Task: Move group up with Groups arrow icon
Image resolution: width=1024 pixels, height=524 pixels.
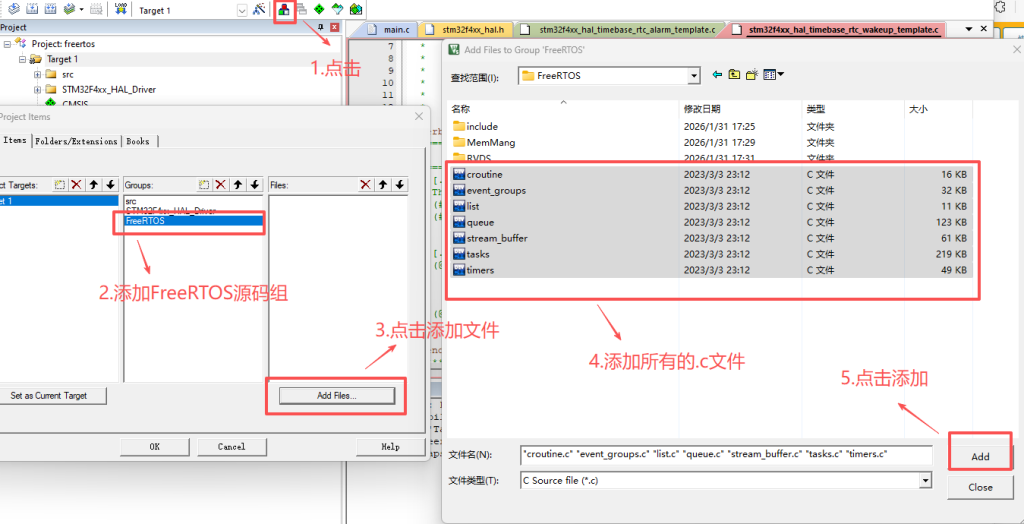Action: [238, 185]
